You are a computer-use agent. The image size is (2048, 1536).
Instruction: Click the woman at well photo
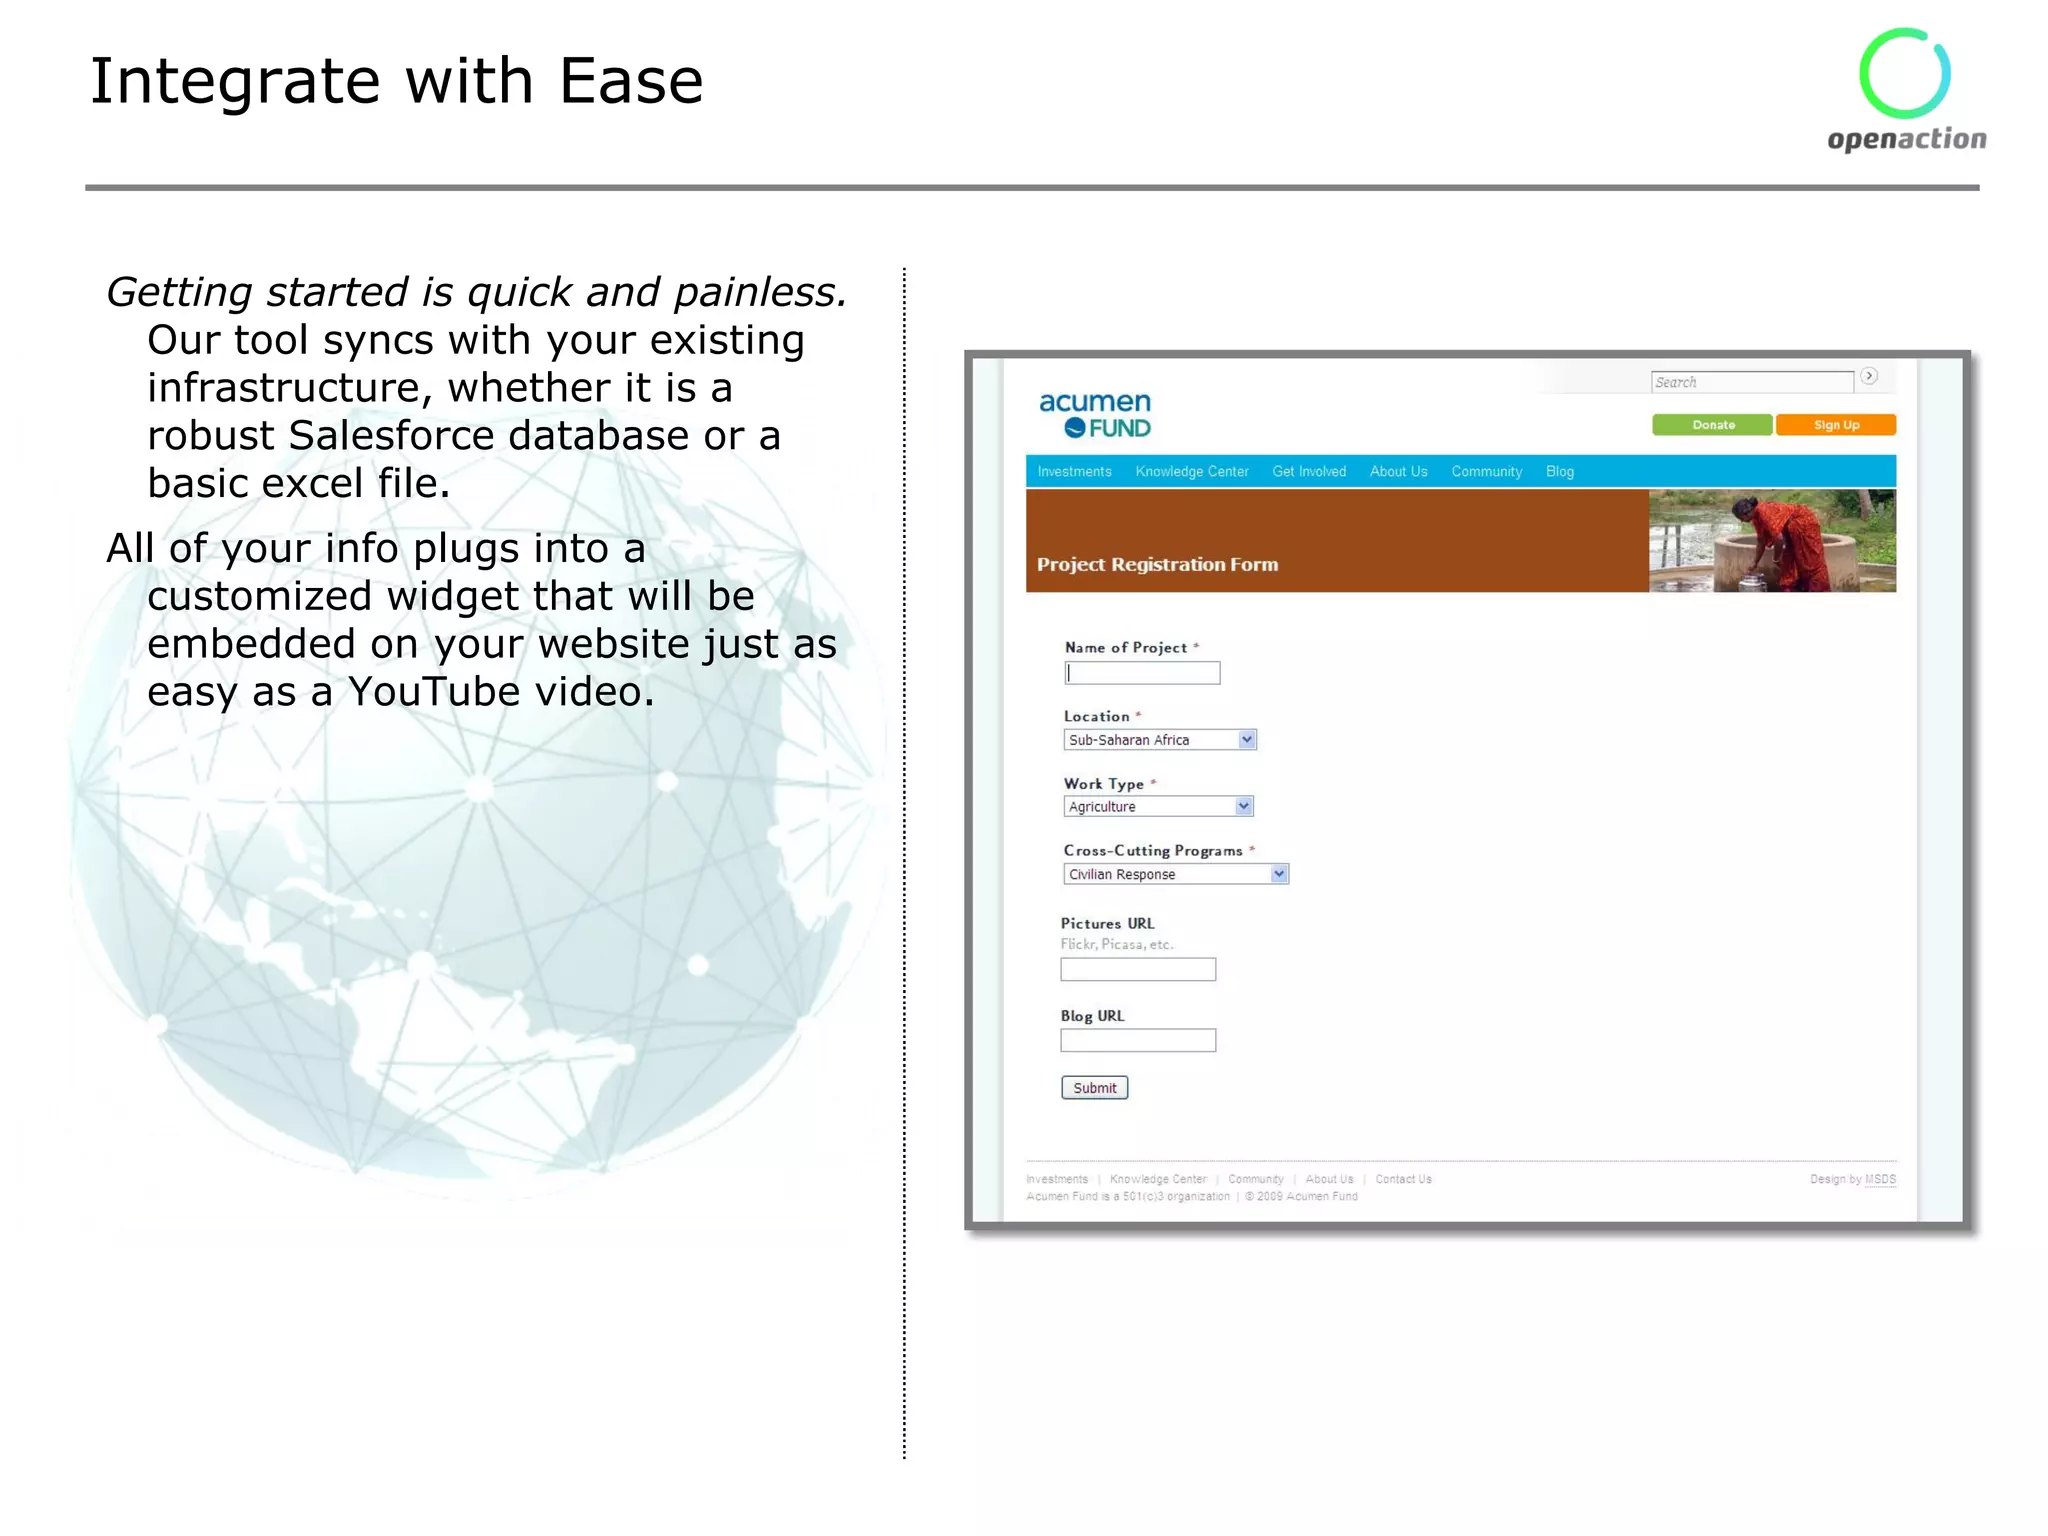pos(1772,541)
